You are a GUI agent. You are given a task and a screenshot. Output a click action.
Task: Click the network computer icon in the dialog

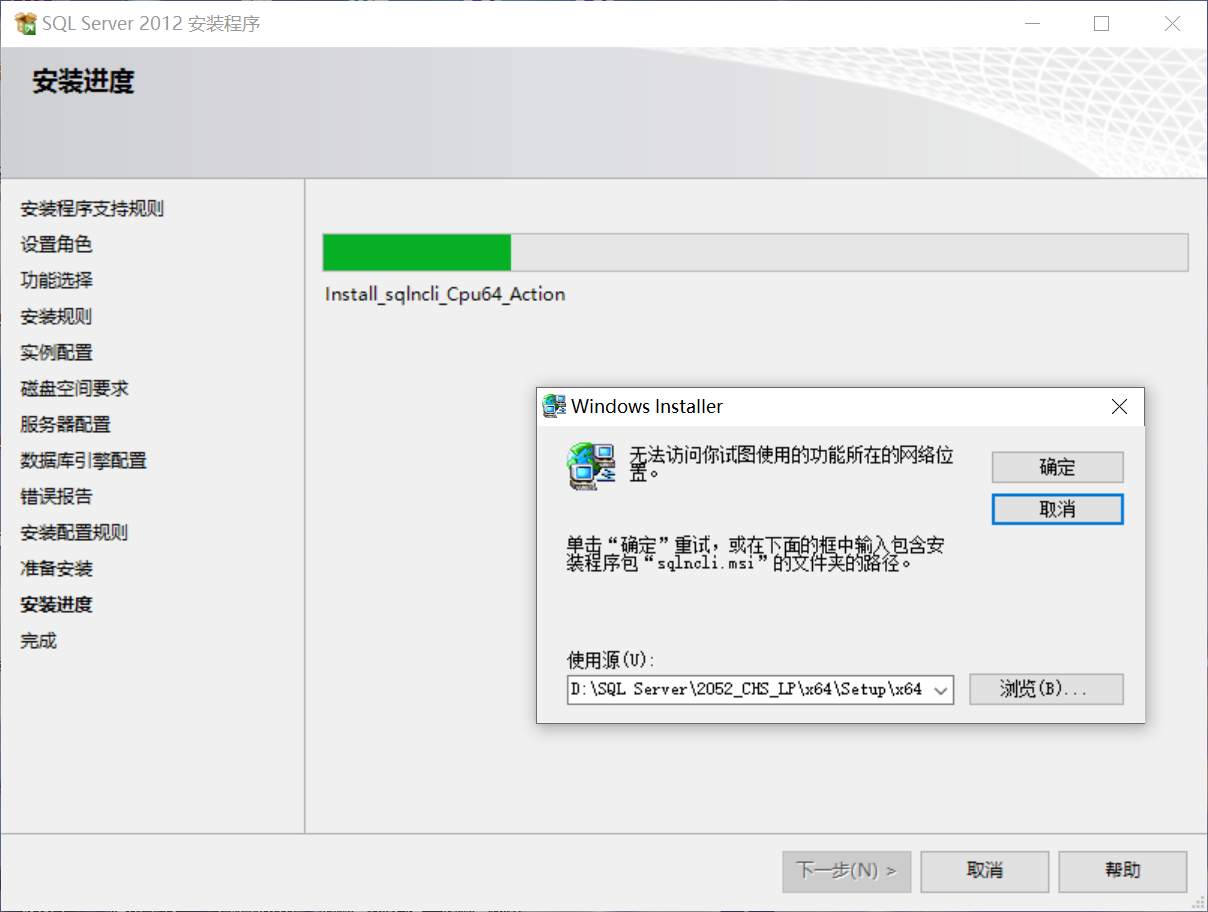(x=591, y=466)
